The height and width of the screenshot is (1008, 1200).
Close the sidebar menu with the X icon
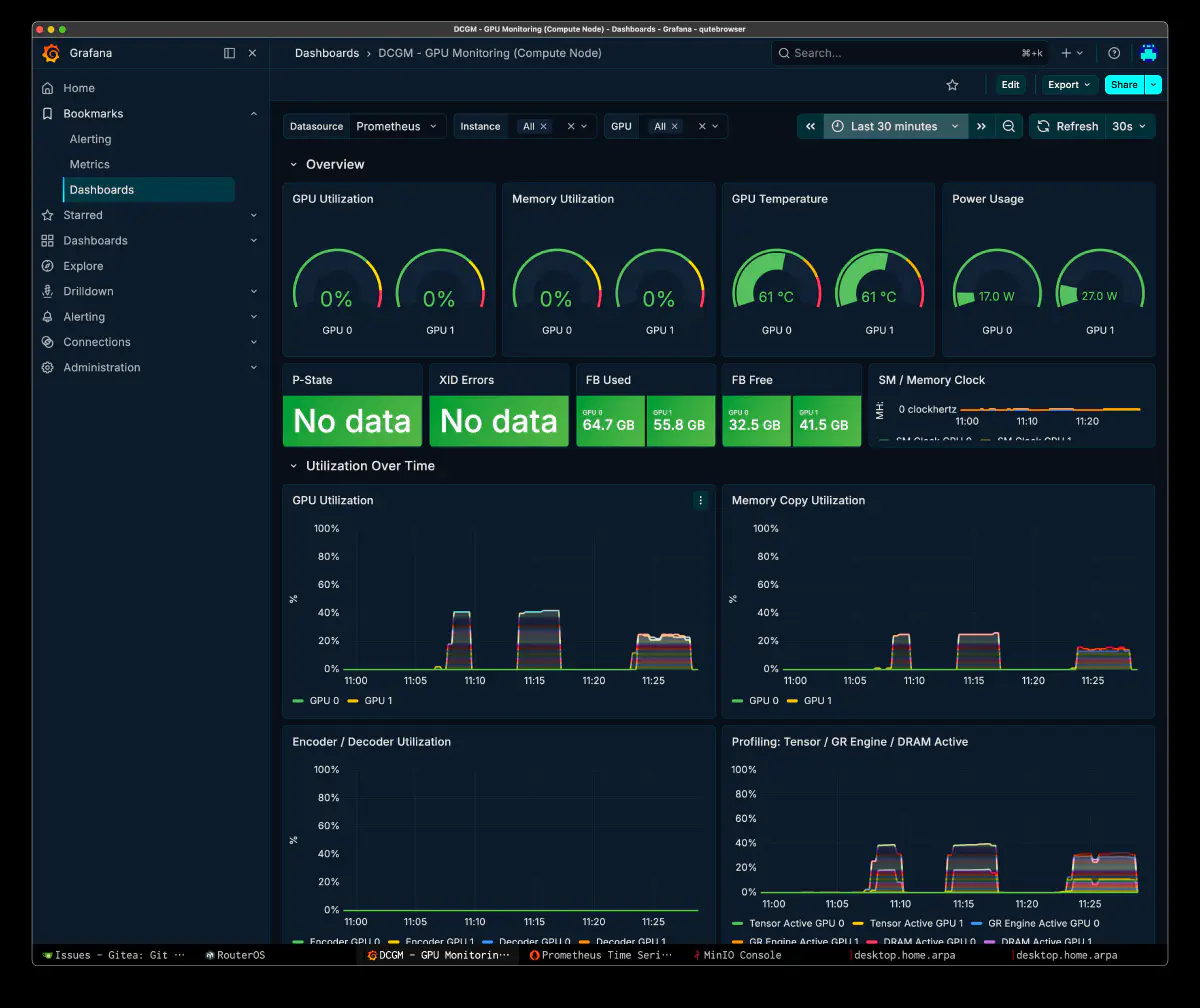coord(253,53)
